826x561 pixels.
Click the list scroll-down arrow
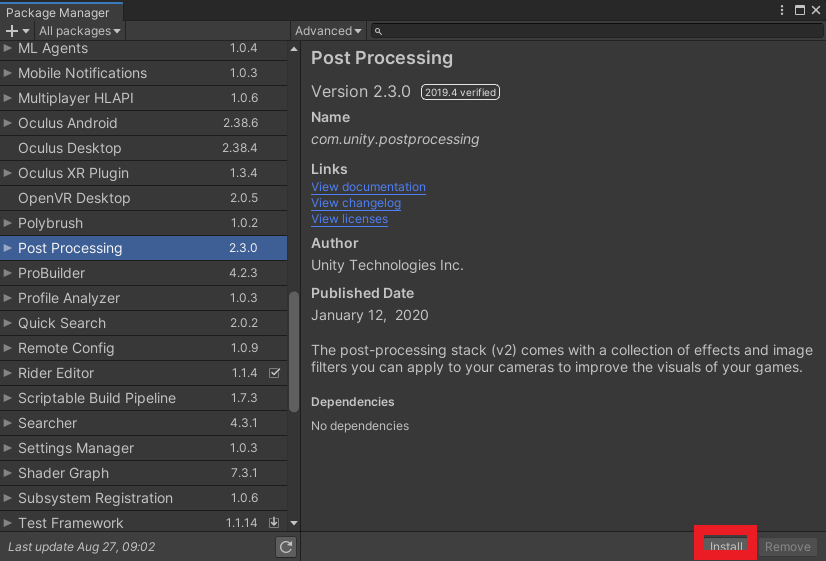click(294, 523)
